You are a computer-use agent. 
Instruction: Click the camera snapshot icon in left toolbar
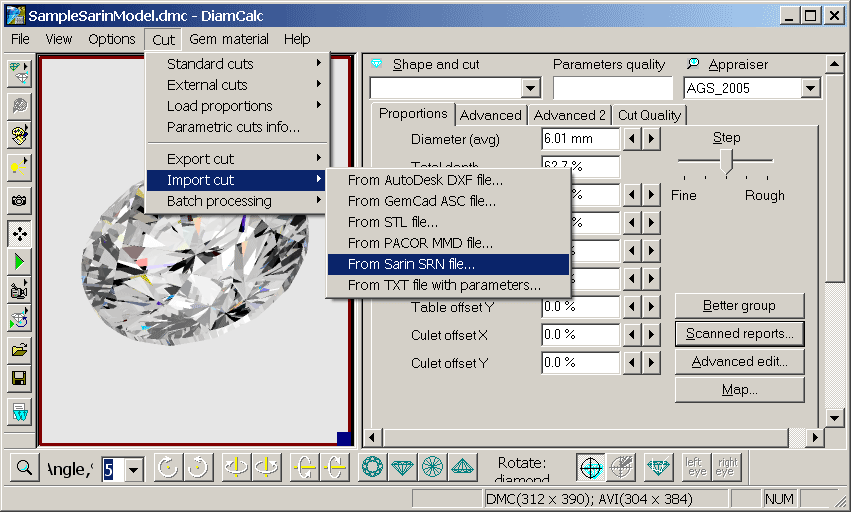click(19, 200)
